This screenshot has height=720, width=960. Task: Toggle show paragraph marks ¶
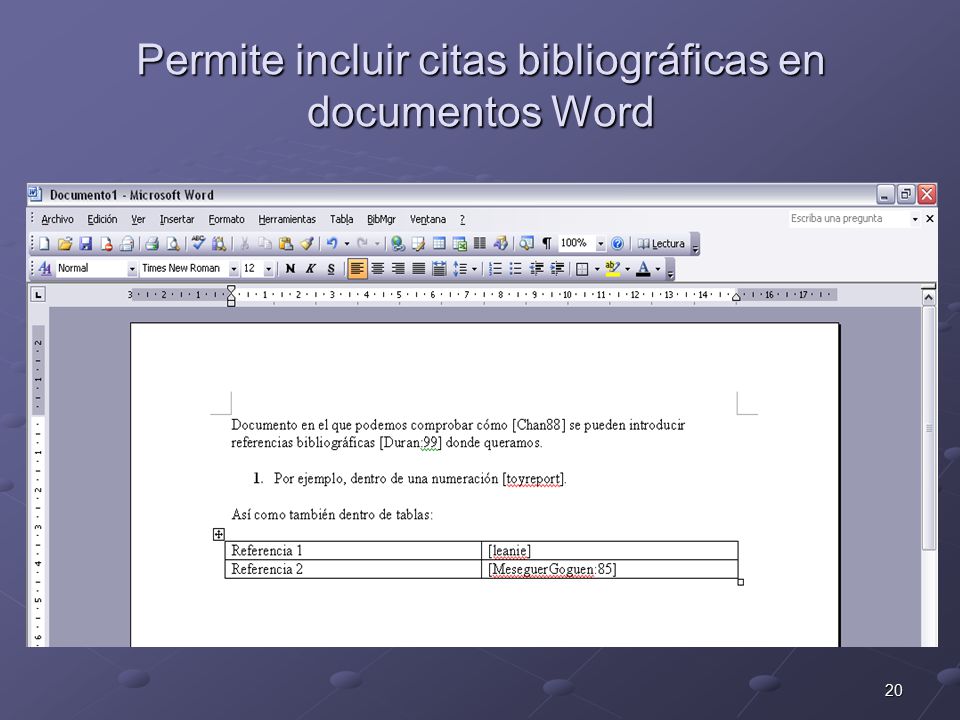tap(547, 244)
